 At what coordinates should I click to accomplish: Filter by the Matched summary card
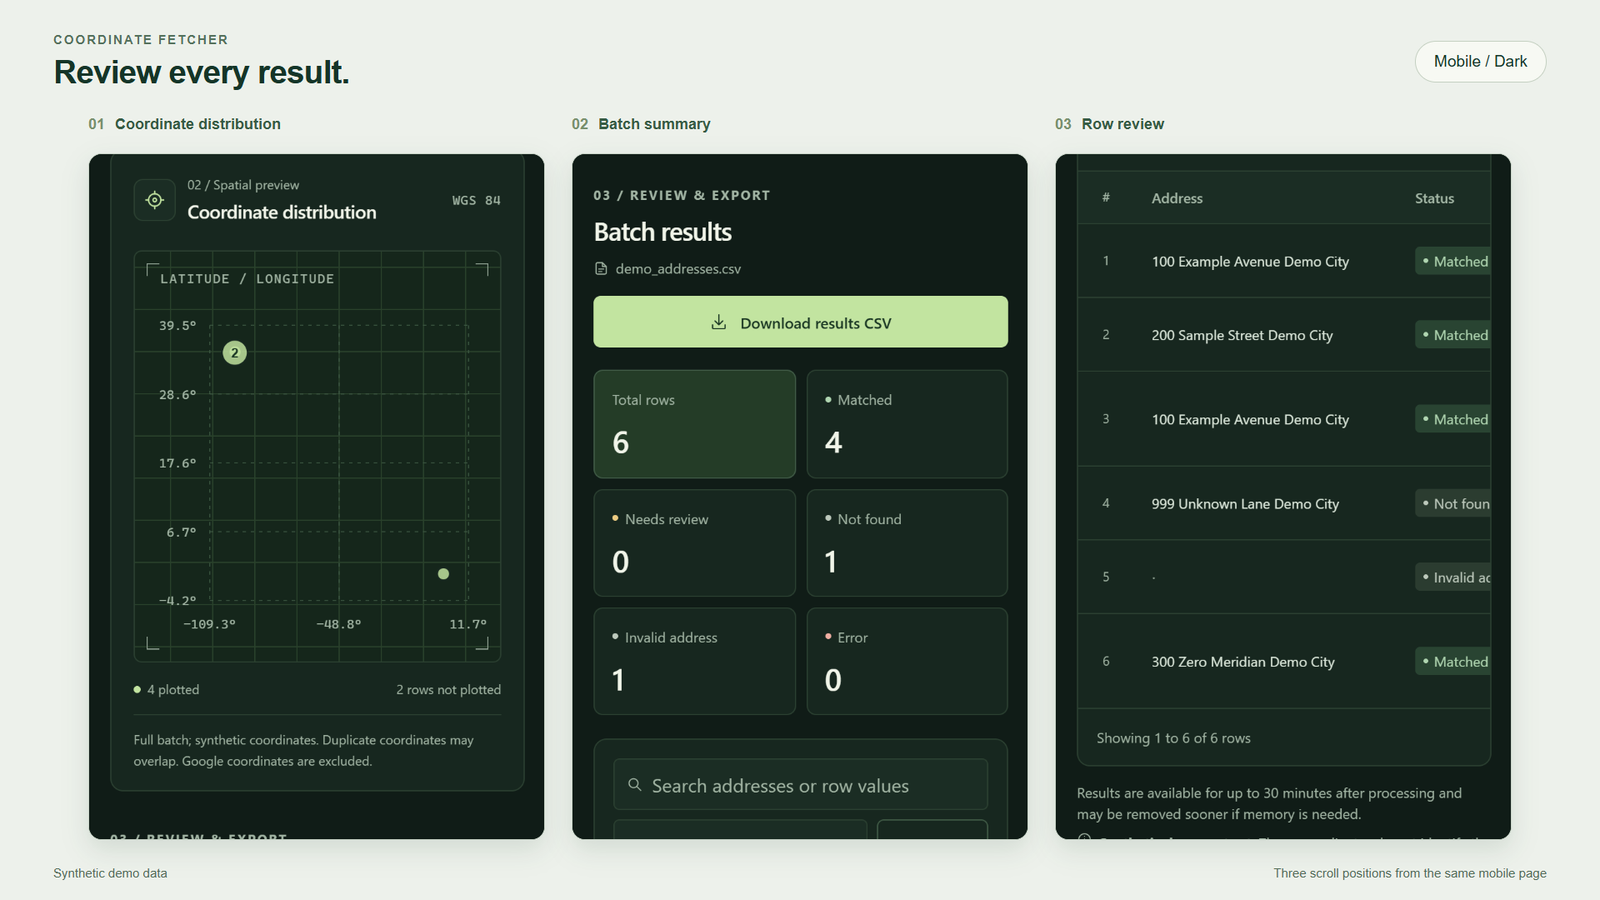(x=907, y=424)
